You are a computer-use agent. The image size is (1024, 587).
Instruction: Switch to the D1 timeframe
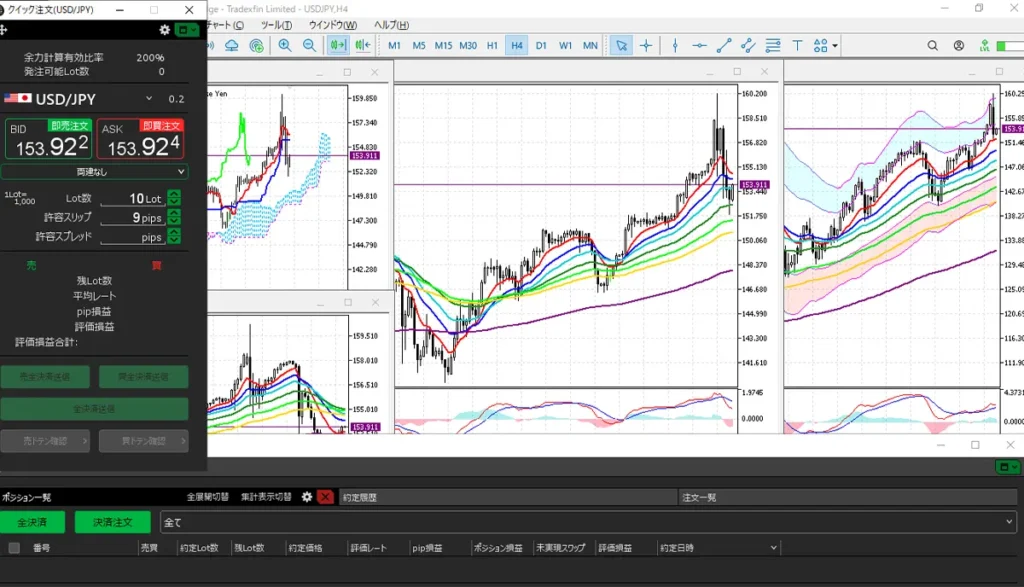click(541, 45)
